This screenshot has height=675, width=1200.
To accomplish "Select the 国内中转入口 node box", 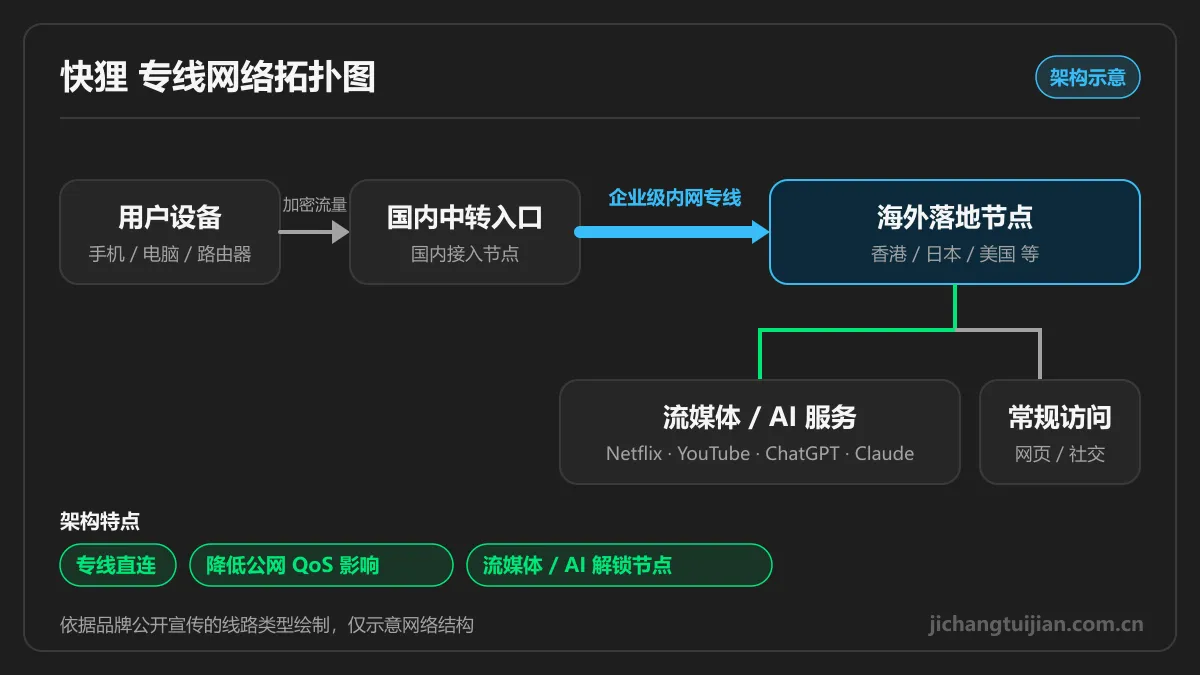I will click(x=465, y=232).
